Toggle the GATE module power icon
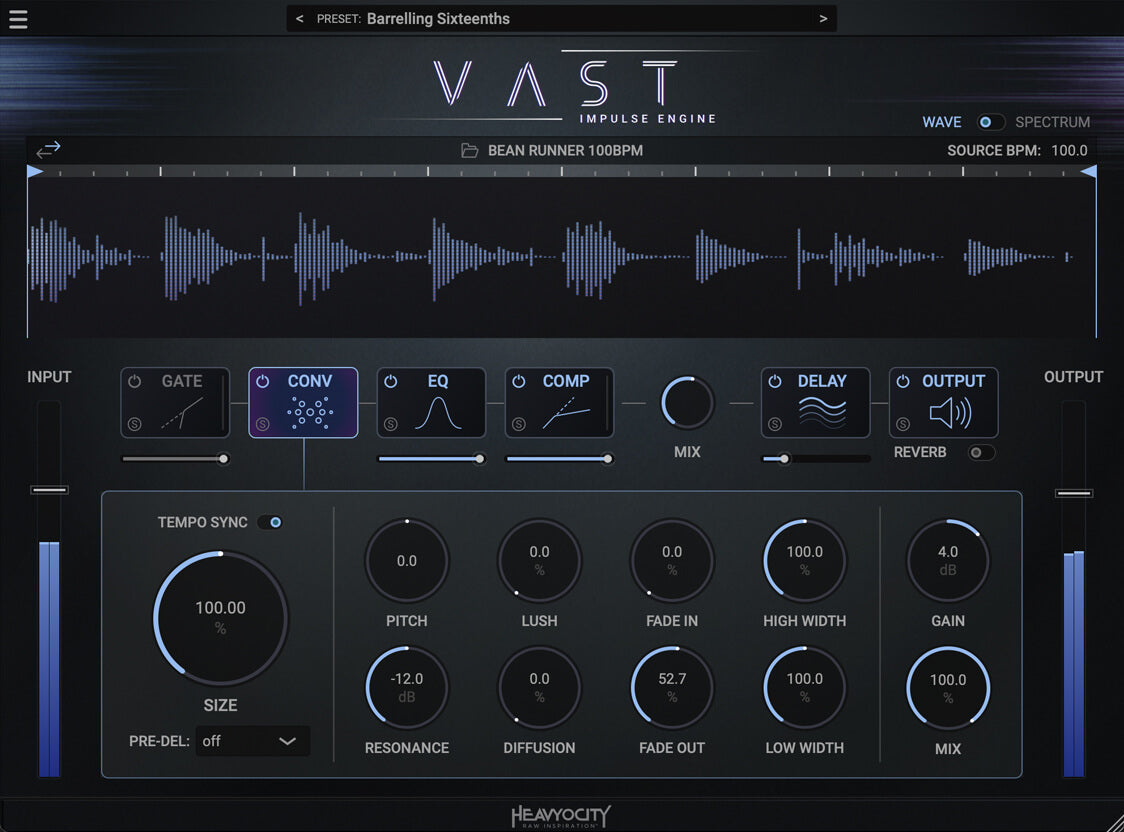The image size is (1124, 832). pos(135,382)
